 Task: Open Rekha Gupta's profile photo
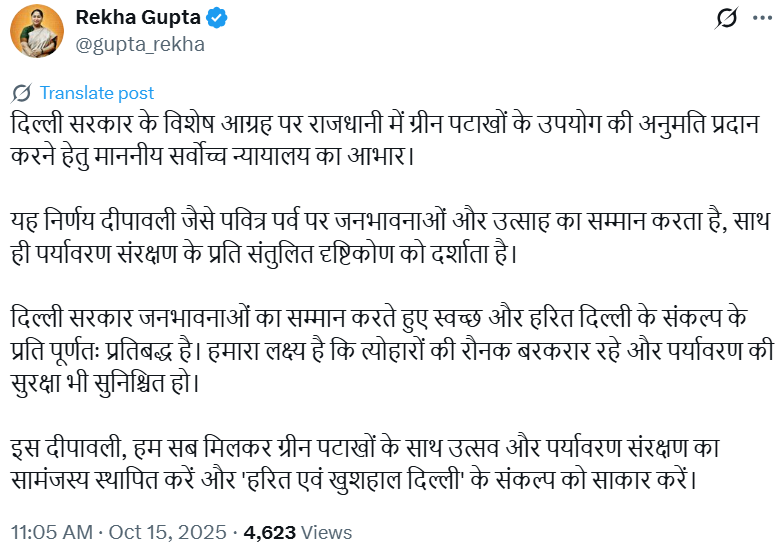coord(37,31)
